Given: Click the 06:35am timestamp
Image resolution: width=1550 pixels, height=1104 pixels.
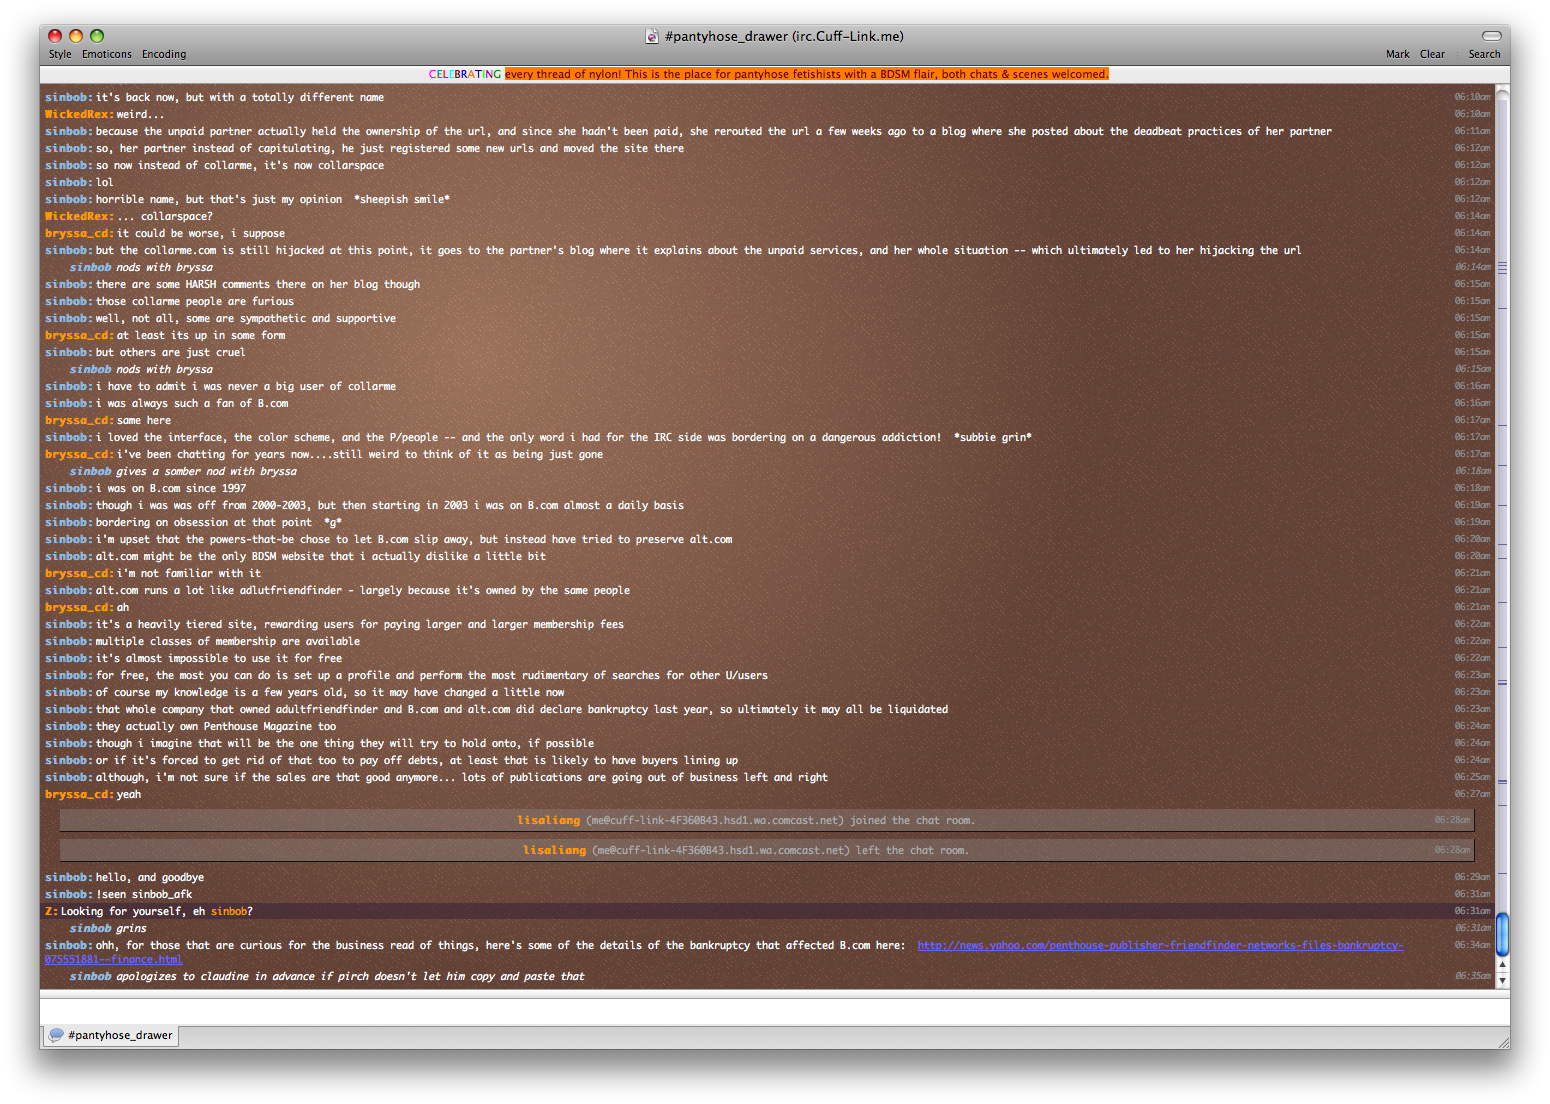Looking at the screenshot, I should click(x=1472, y=976).
